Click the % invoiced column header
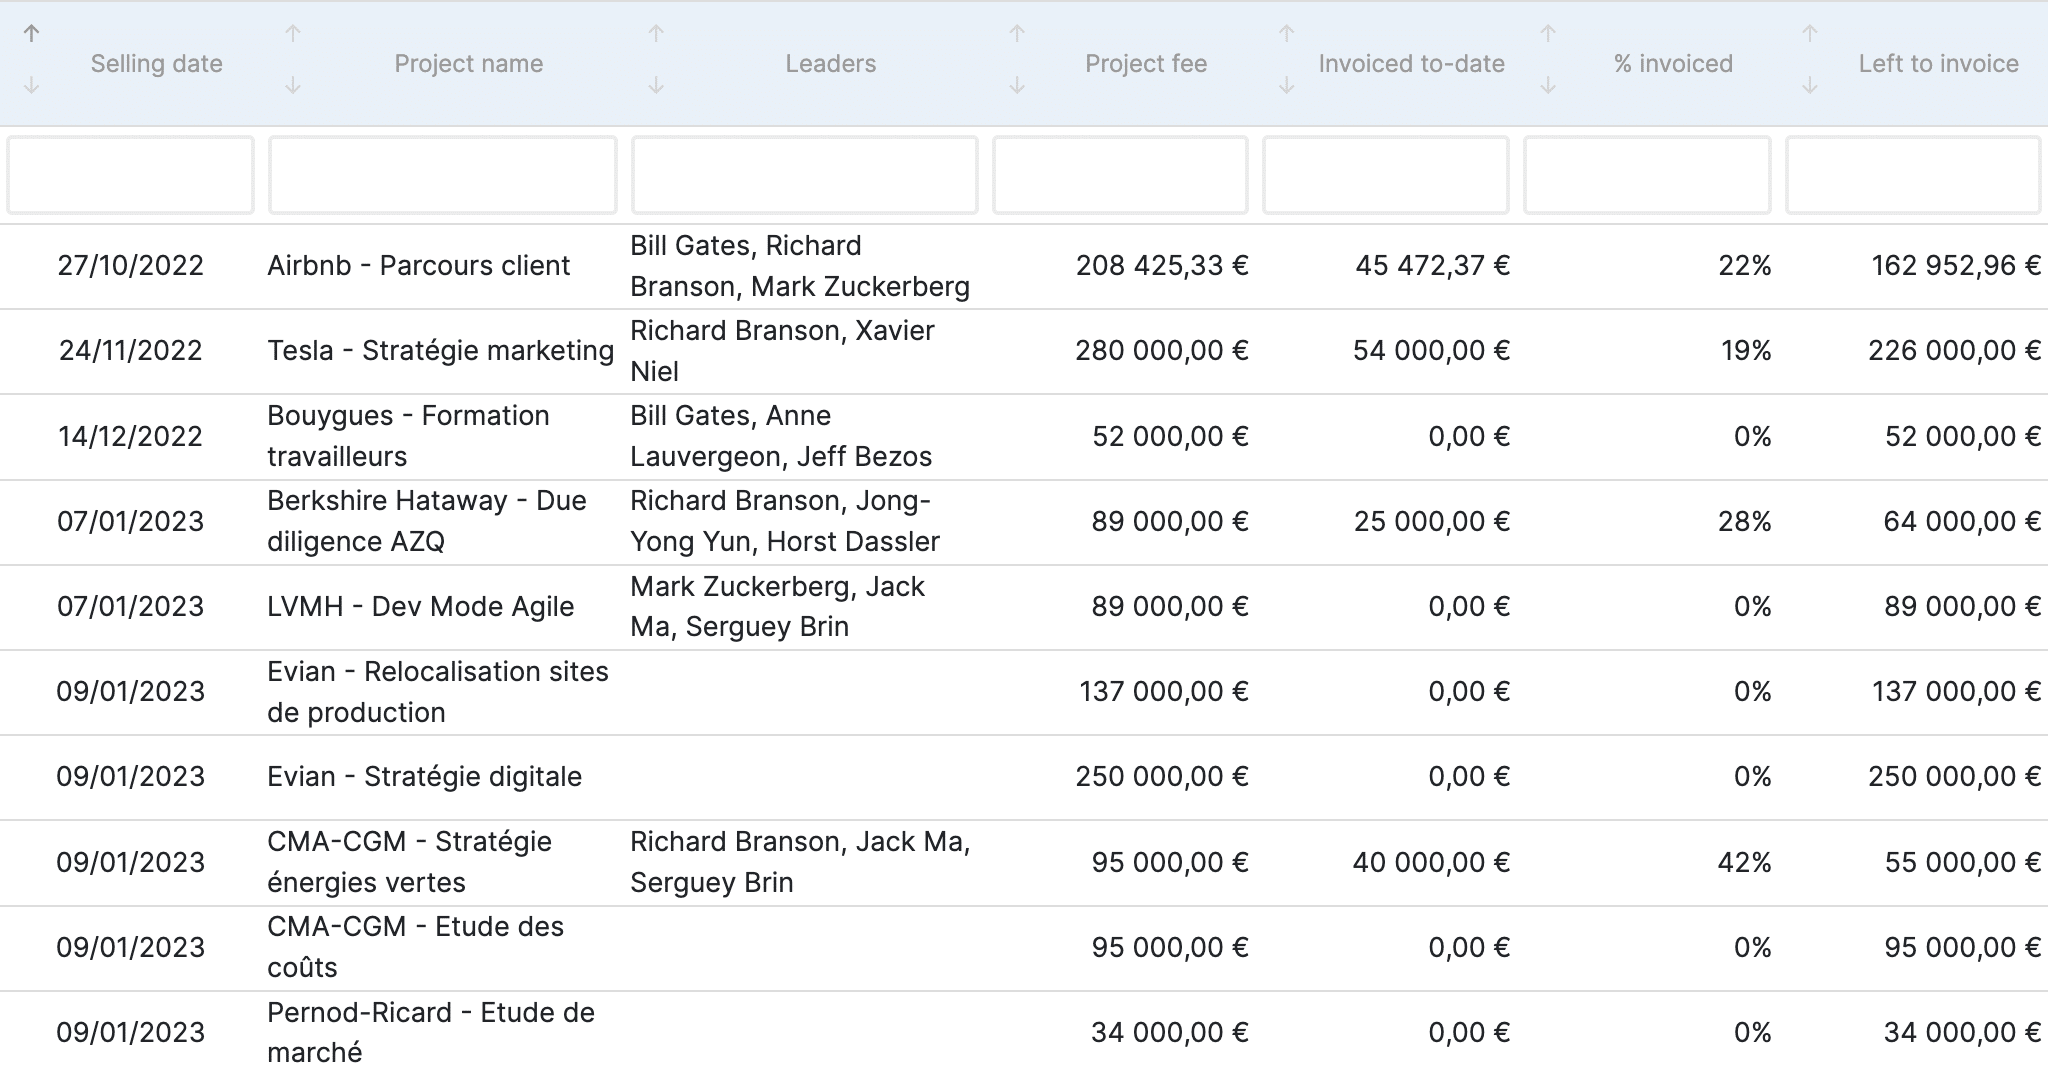2048x1074 pixels. click(1672, 63)
